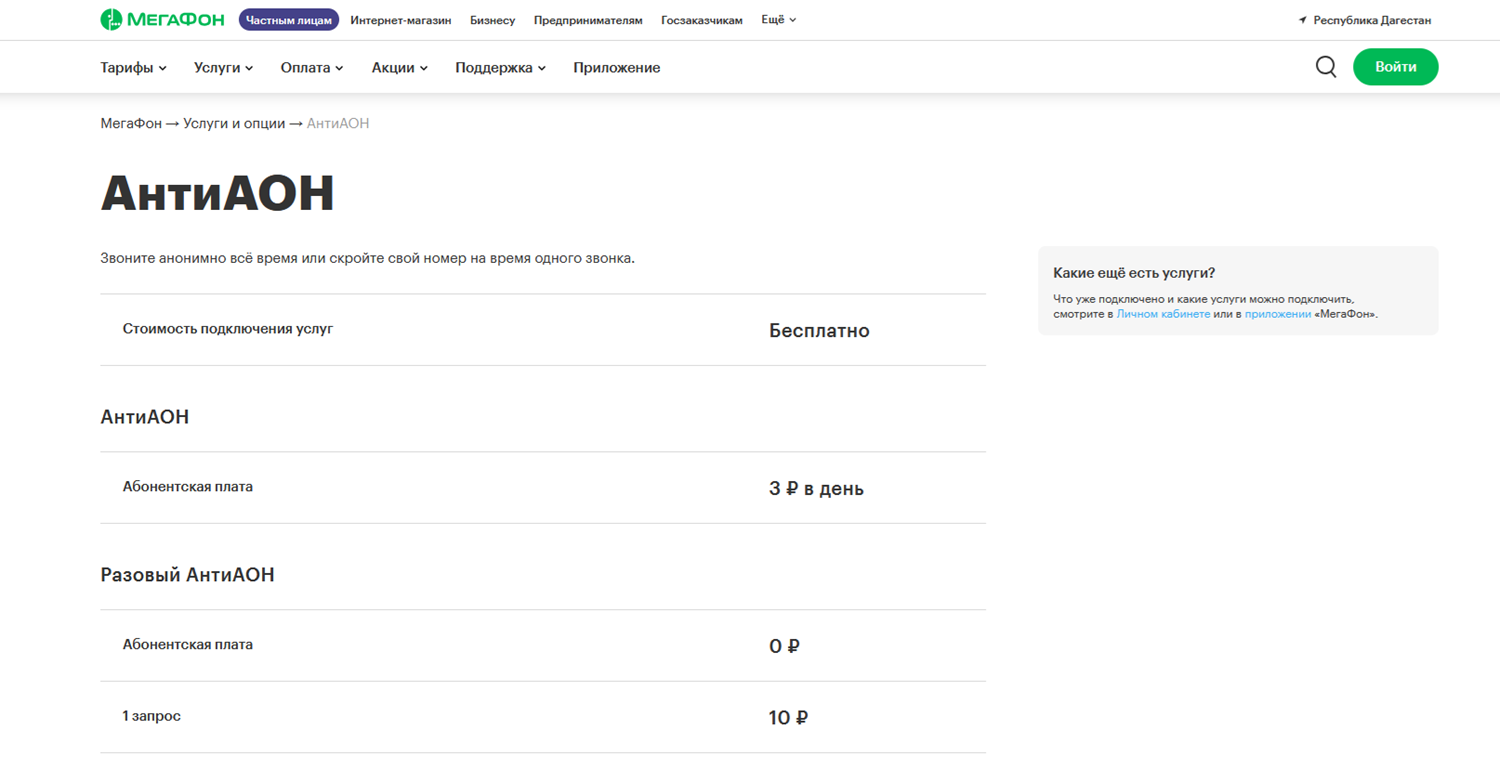Click the location arrow icon

[x=1302, y=20]
